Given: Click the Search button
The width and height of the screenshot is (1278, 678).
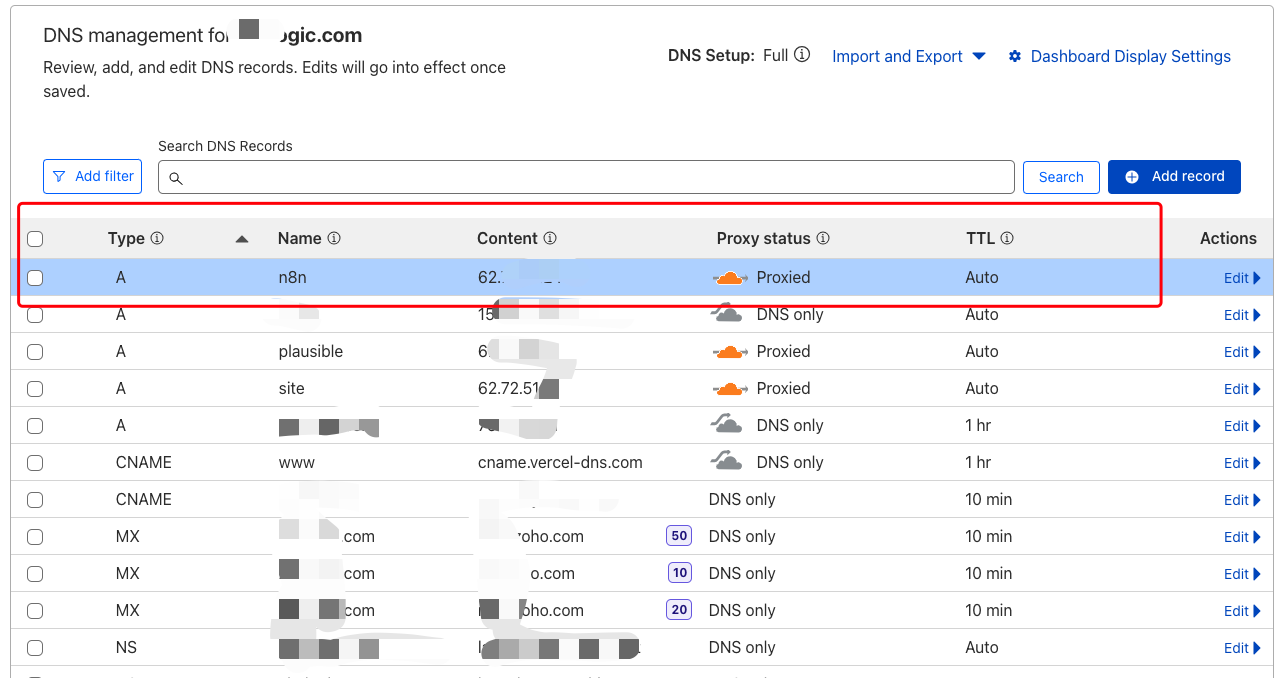Looking at the screenshot, I should (x=1060, y=177).
